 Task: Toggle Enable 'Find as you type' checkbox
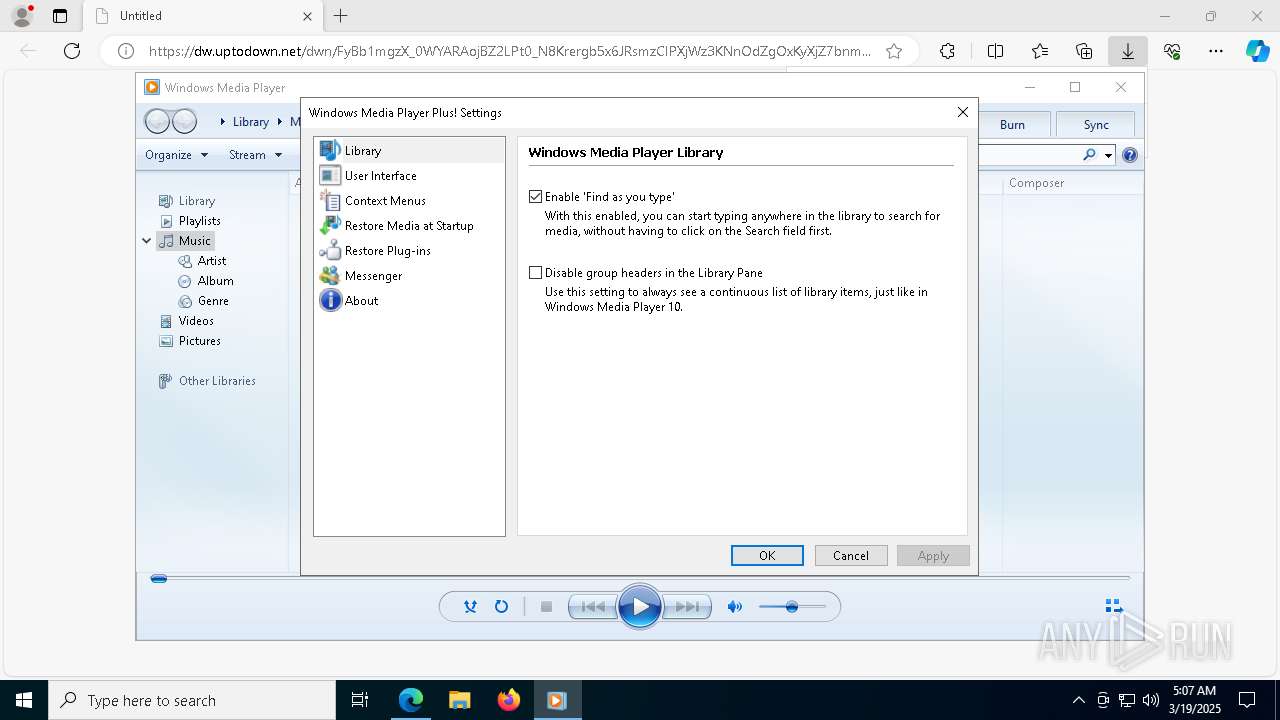click(x=536, y=197)
